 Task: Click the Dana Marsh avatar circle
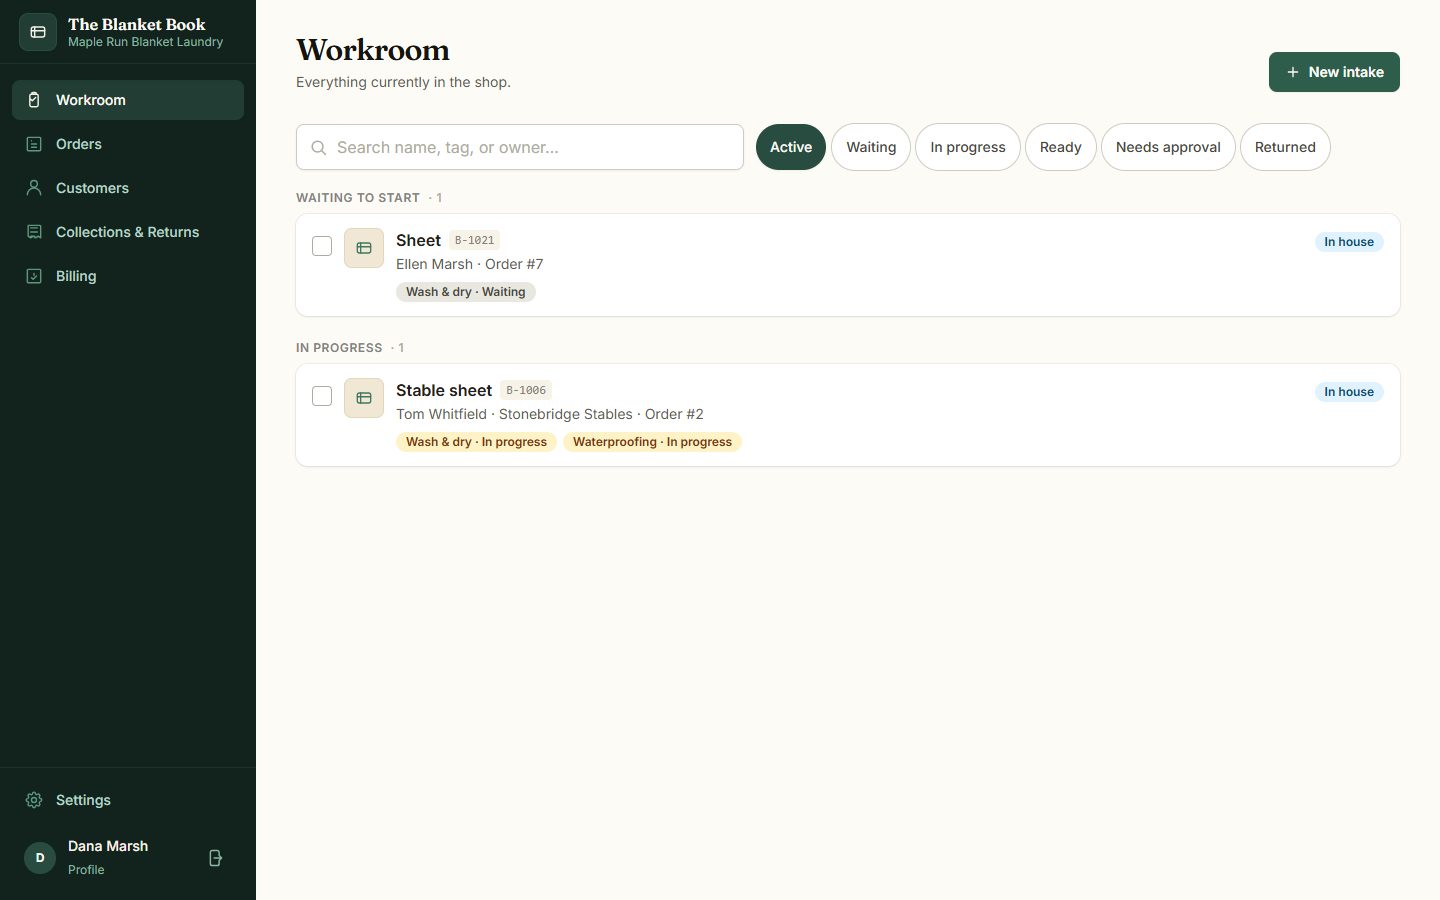pyautogui.click(x=40, y=858)
